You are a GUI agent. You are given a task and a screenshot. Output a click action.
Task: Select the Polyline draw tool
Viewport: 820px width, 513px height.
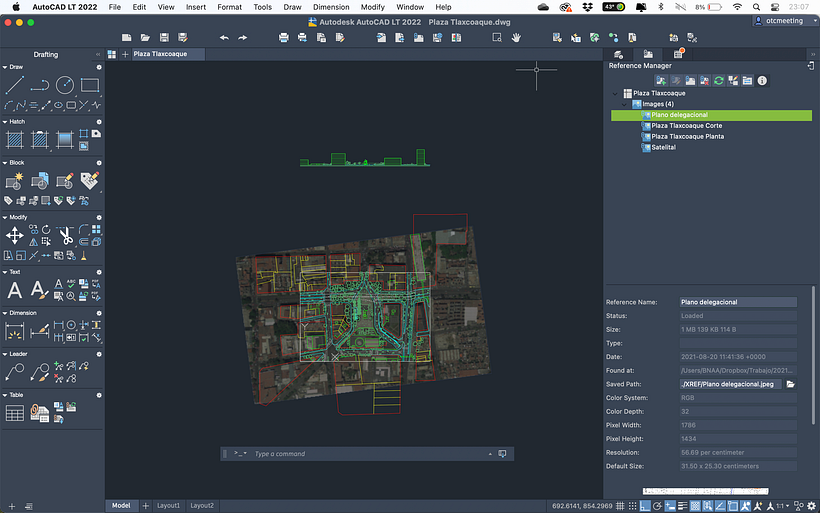[40, 85]
